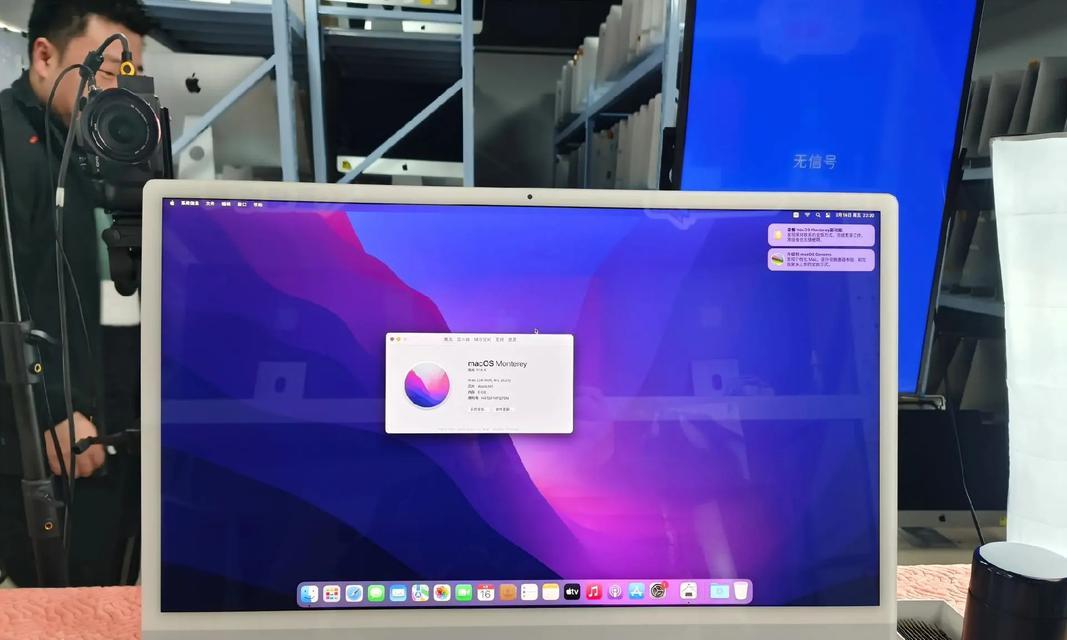Open the Music app in the Dock

click(593, 592)
